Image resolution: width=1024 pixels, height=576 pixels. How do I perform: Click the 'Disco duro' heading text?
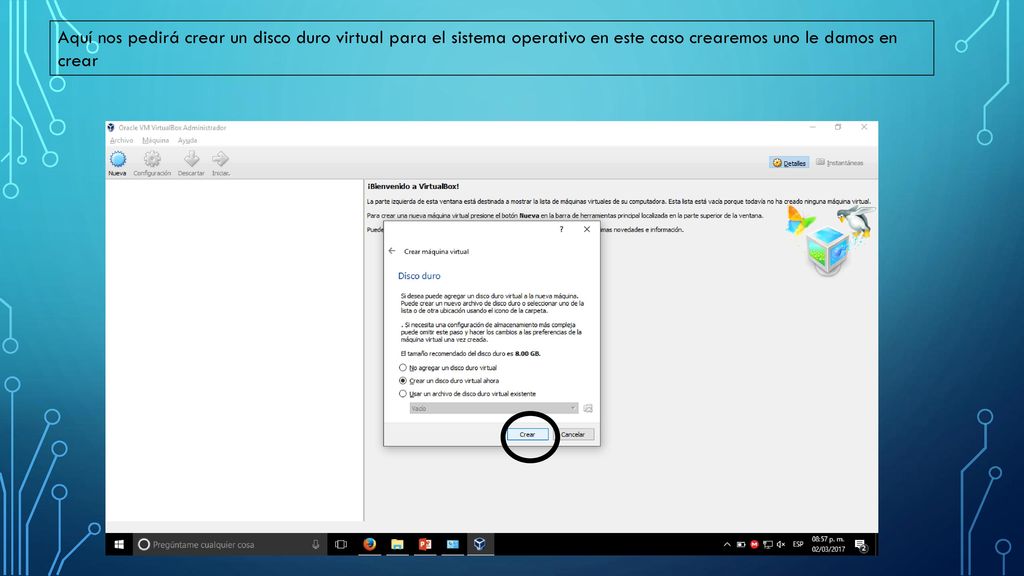[419, 276]
